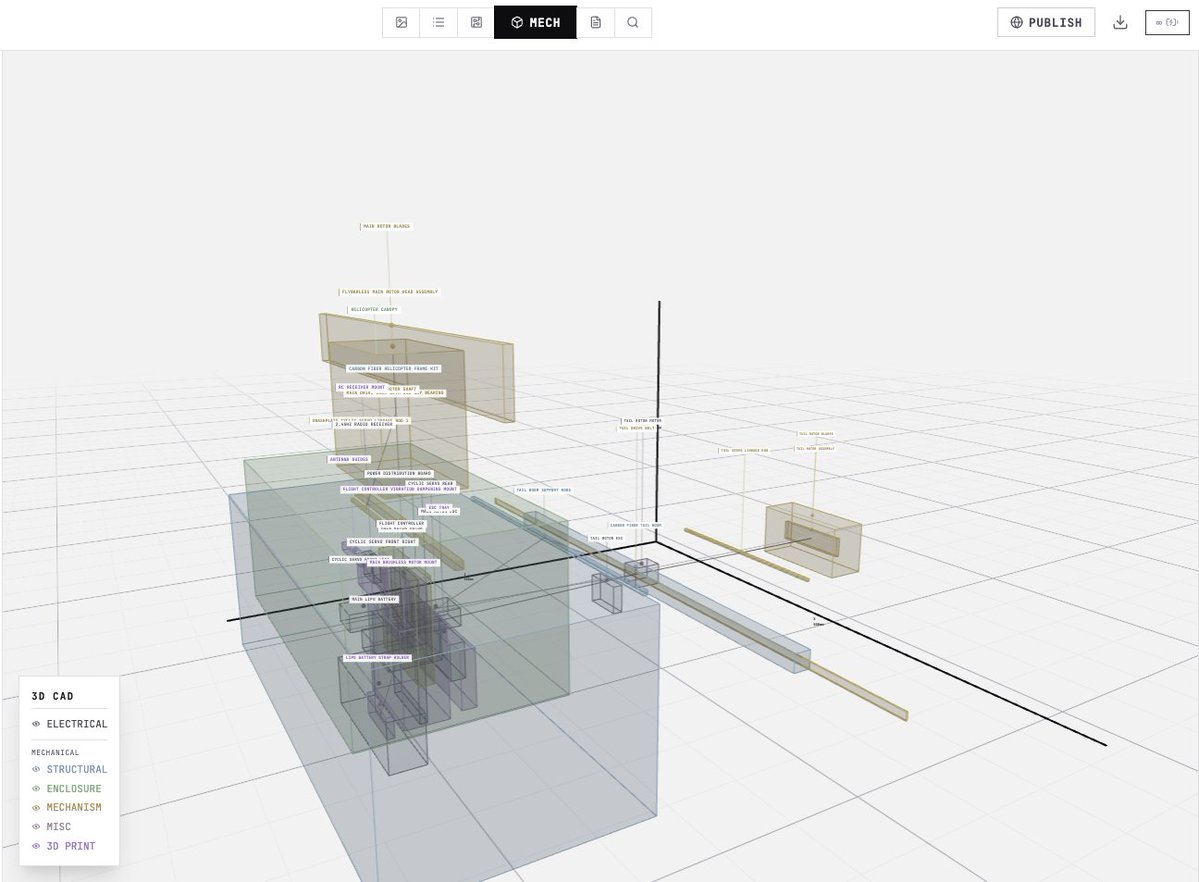This screenshot has width=1199, height=882.
Task: Select the 2.4GHZ RADIO RECEIVER label
Action: (x=364, y=425)
